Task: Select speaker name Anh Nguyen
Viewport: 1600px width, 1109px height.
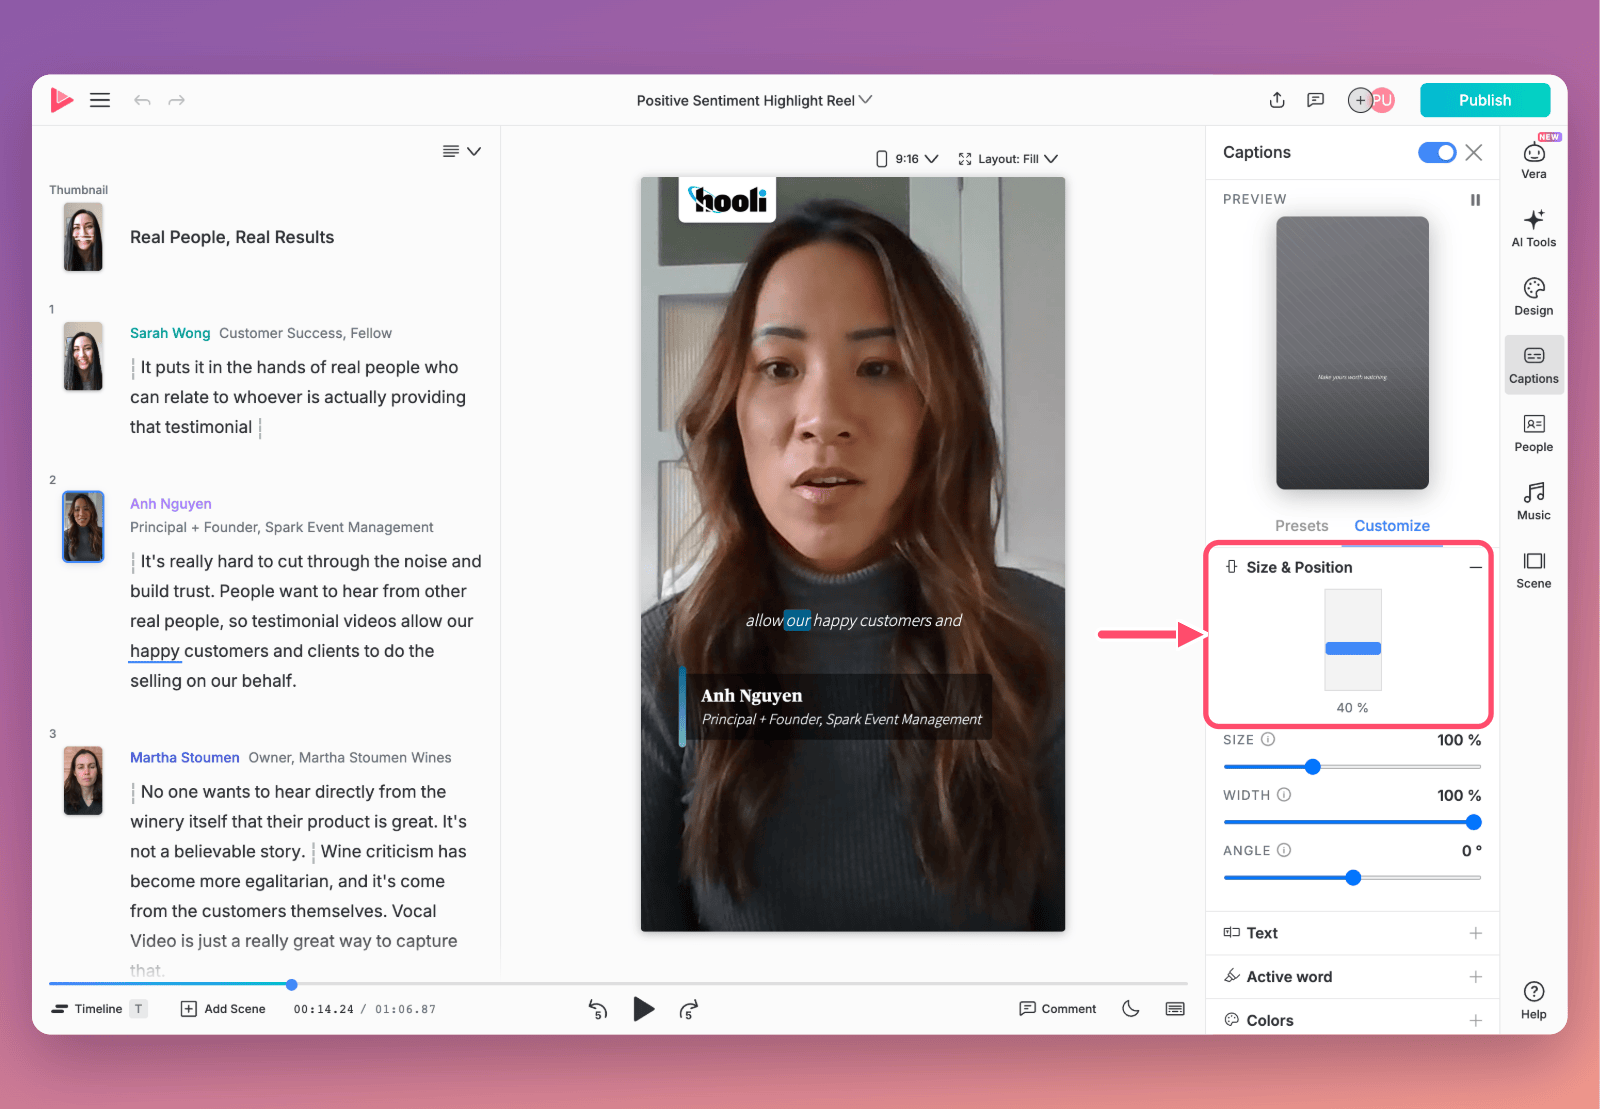Action: pos(171,504)
